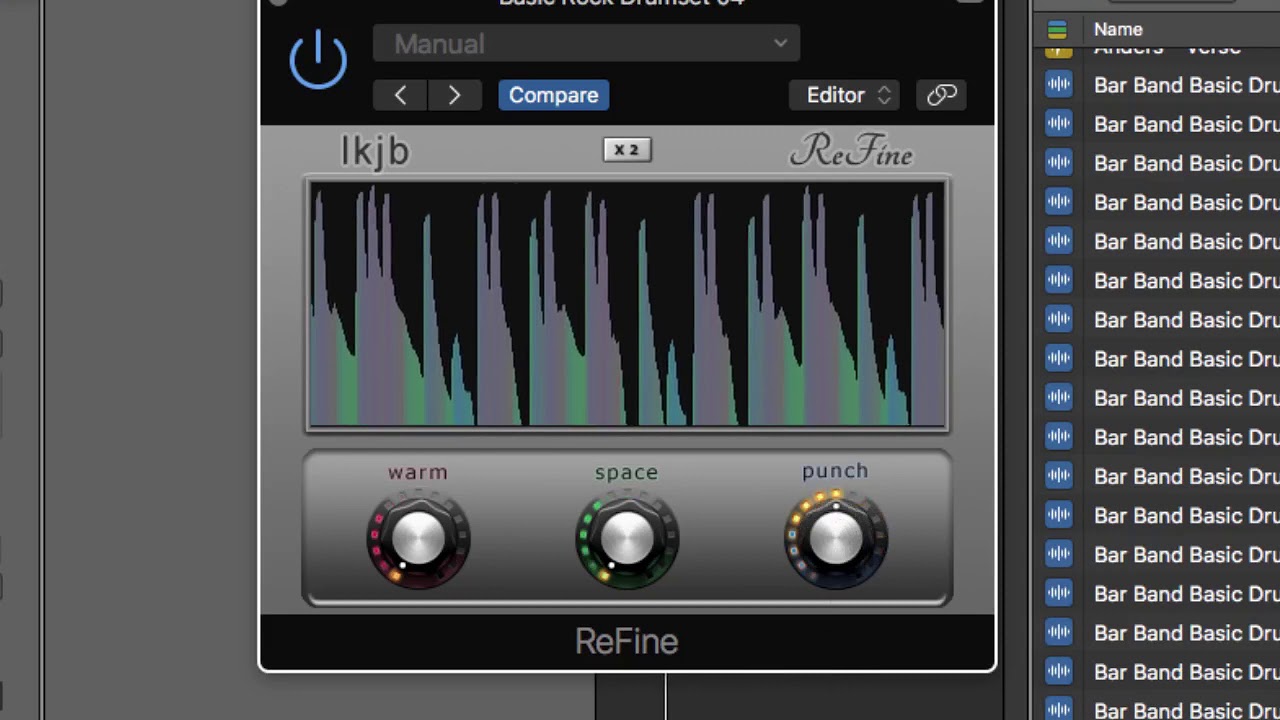Go to the next preset arrow
The height and width of the screenshot is (720, 1280).
pyautogui.click(x=454, y=95)
